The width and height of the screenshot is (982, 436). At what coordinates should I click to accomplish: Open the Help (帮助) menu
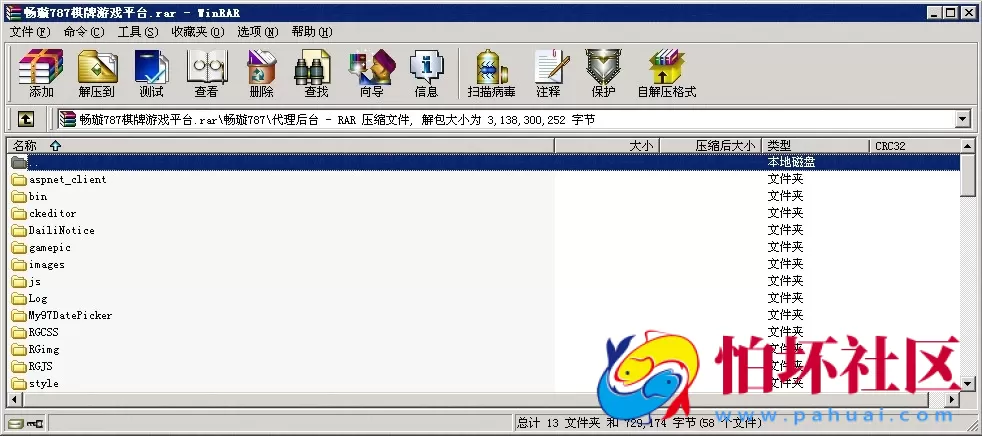click(312, 31)
